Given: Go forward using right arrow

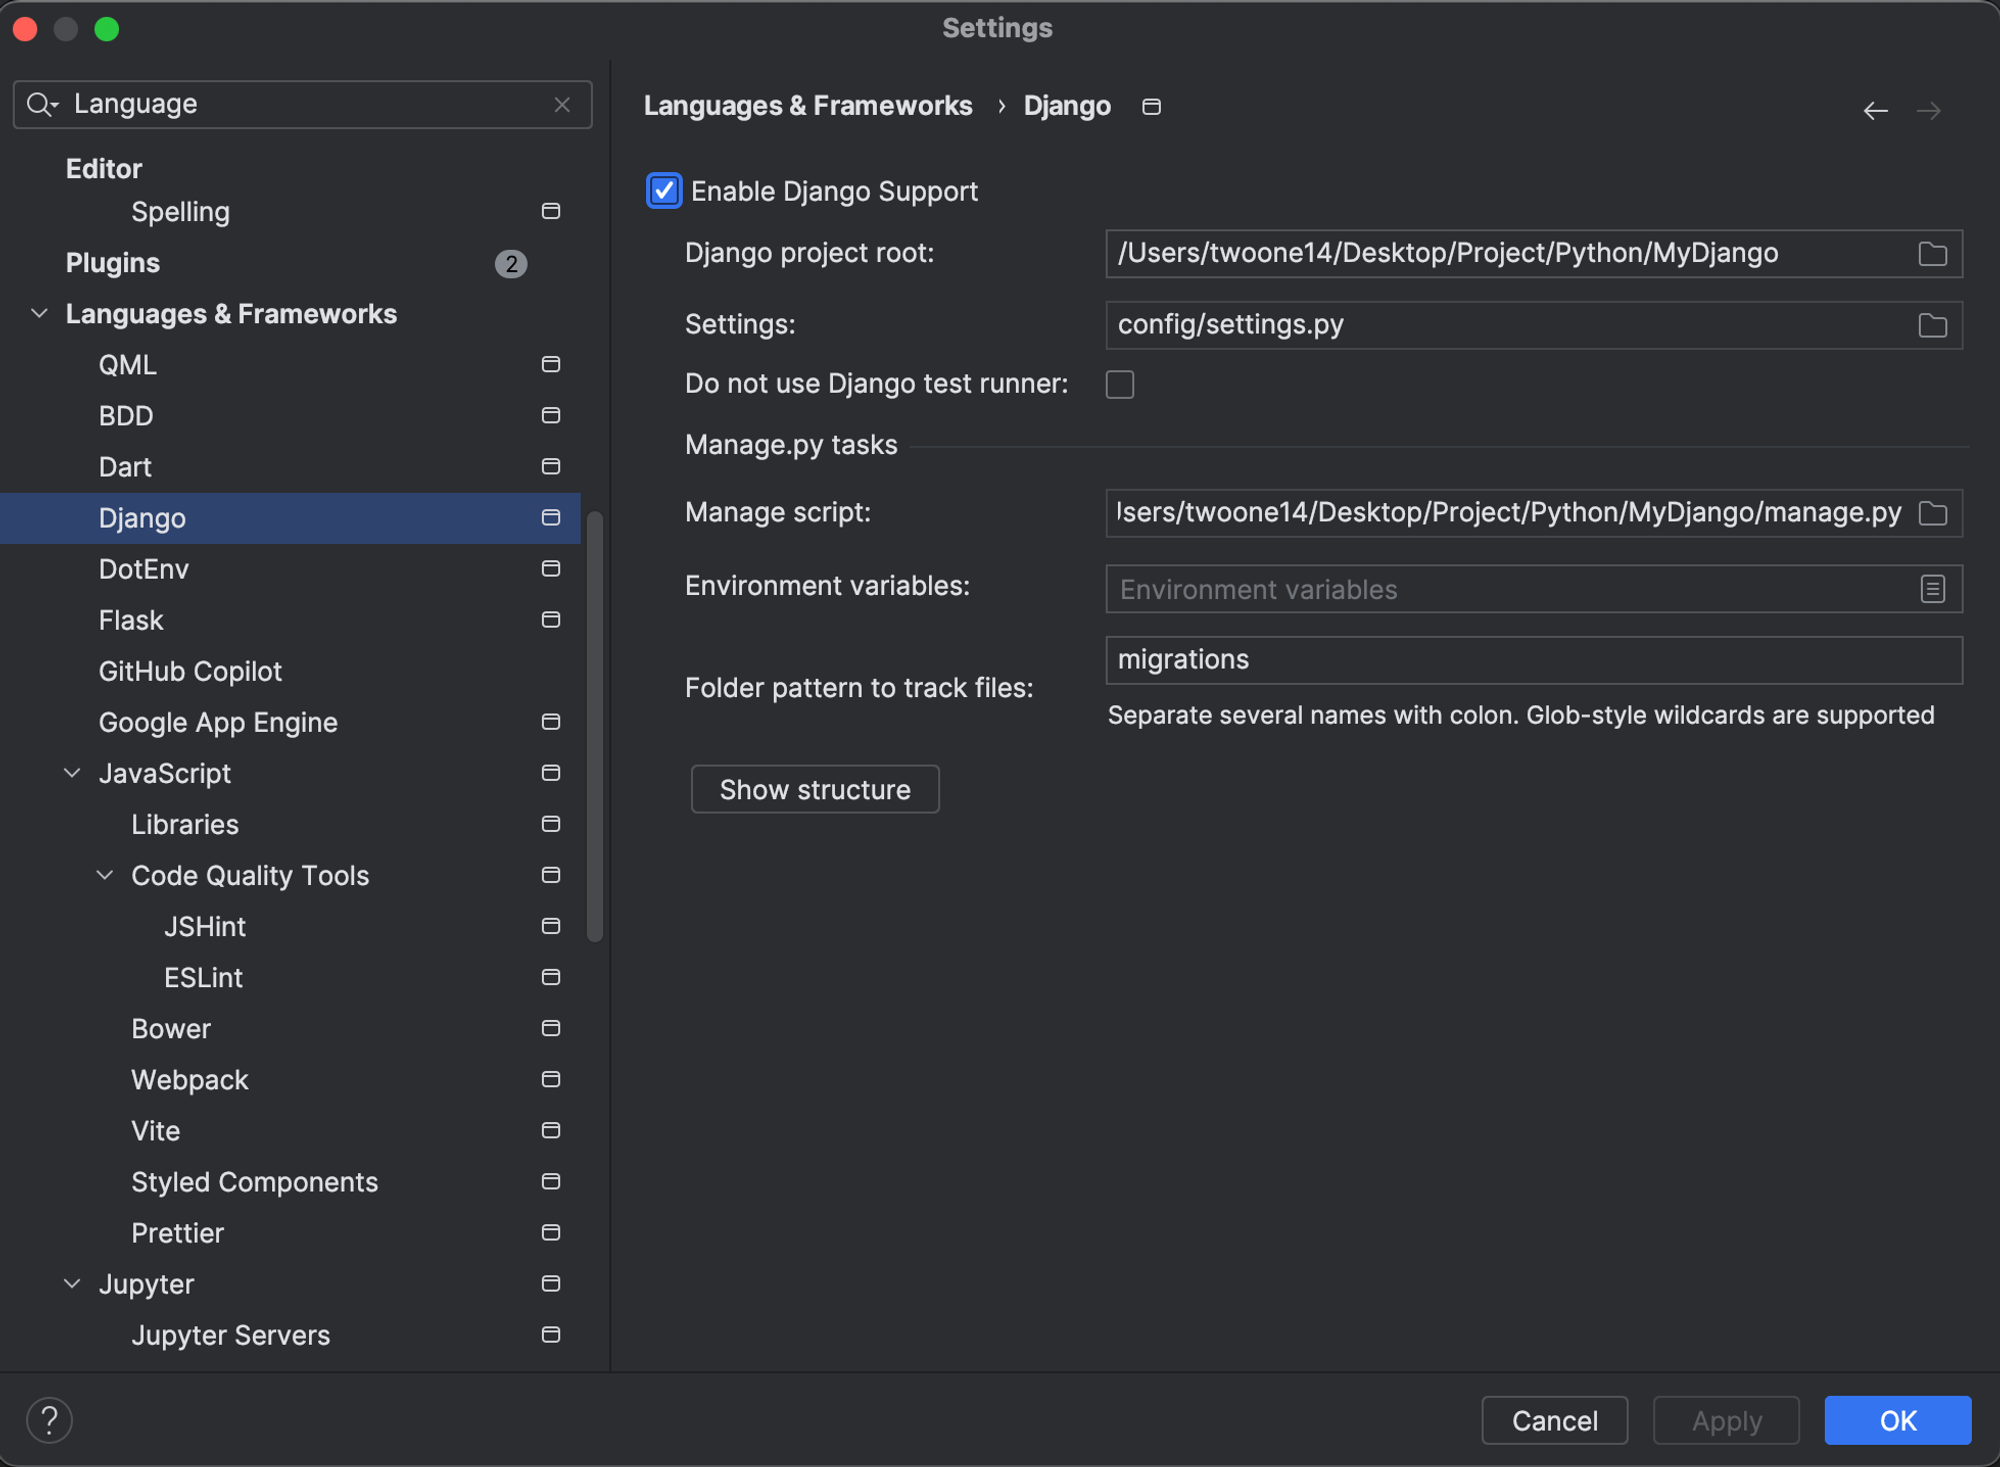Looking at the screenshot, I should (1929, 110).
